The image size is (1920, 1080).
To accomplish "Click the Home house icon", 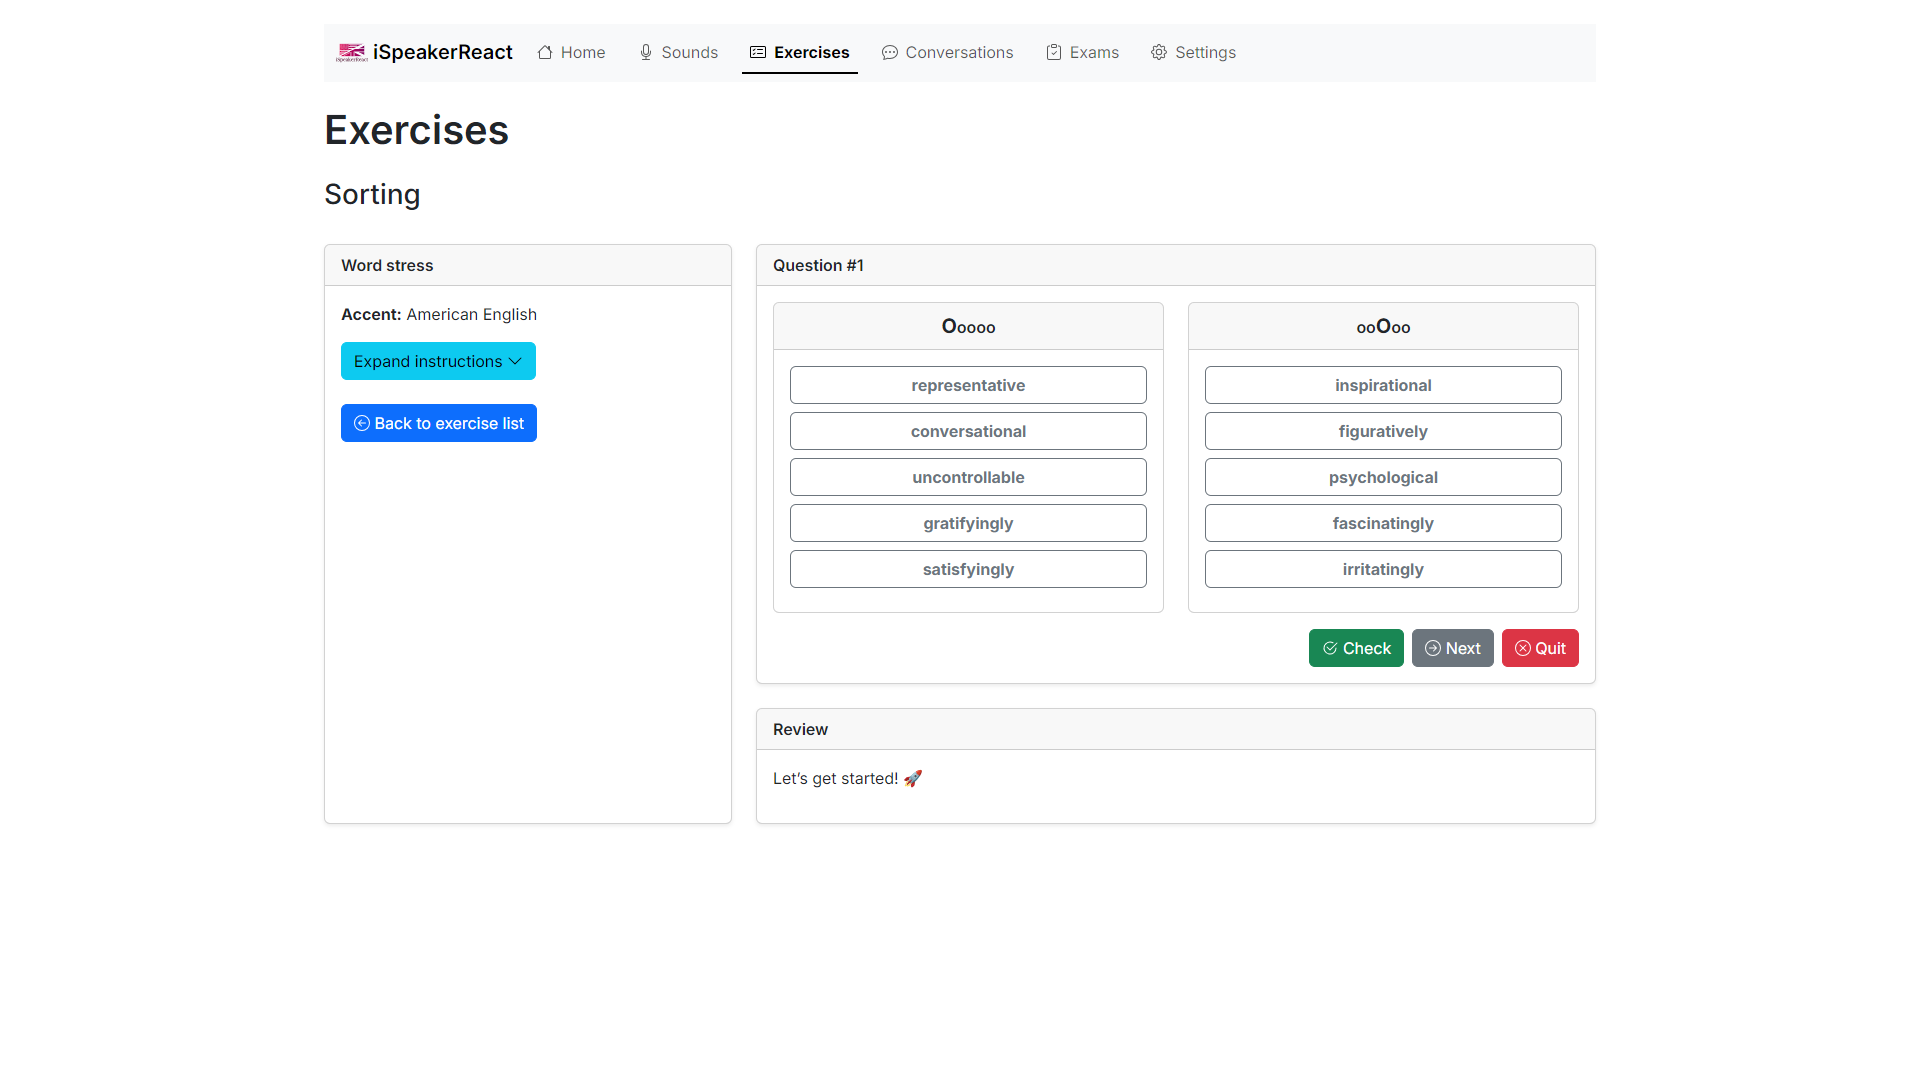I will [545, 52].
